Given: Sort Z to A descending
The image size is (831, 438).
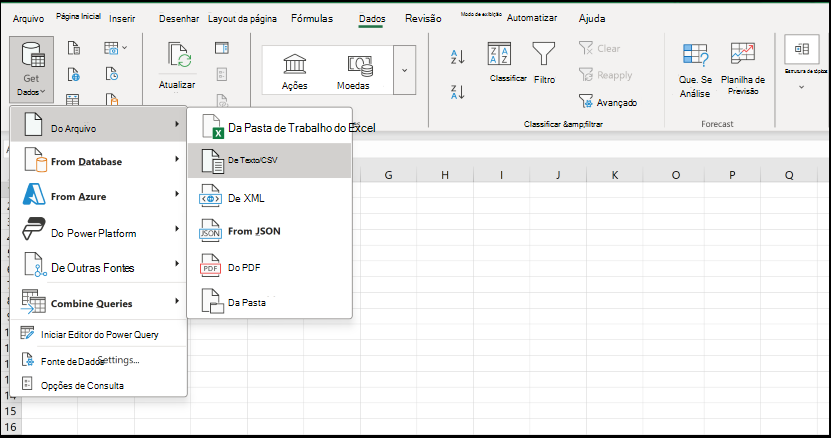Looking at the screenshot, I should point(457,92).
